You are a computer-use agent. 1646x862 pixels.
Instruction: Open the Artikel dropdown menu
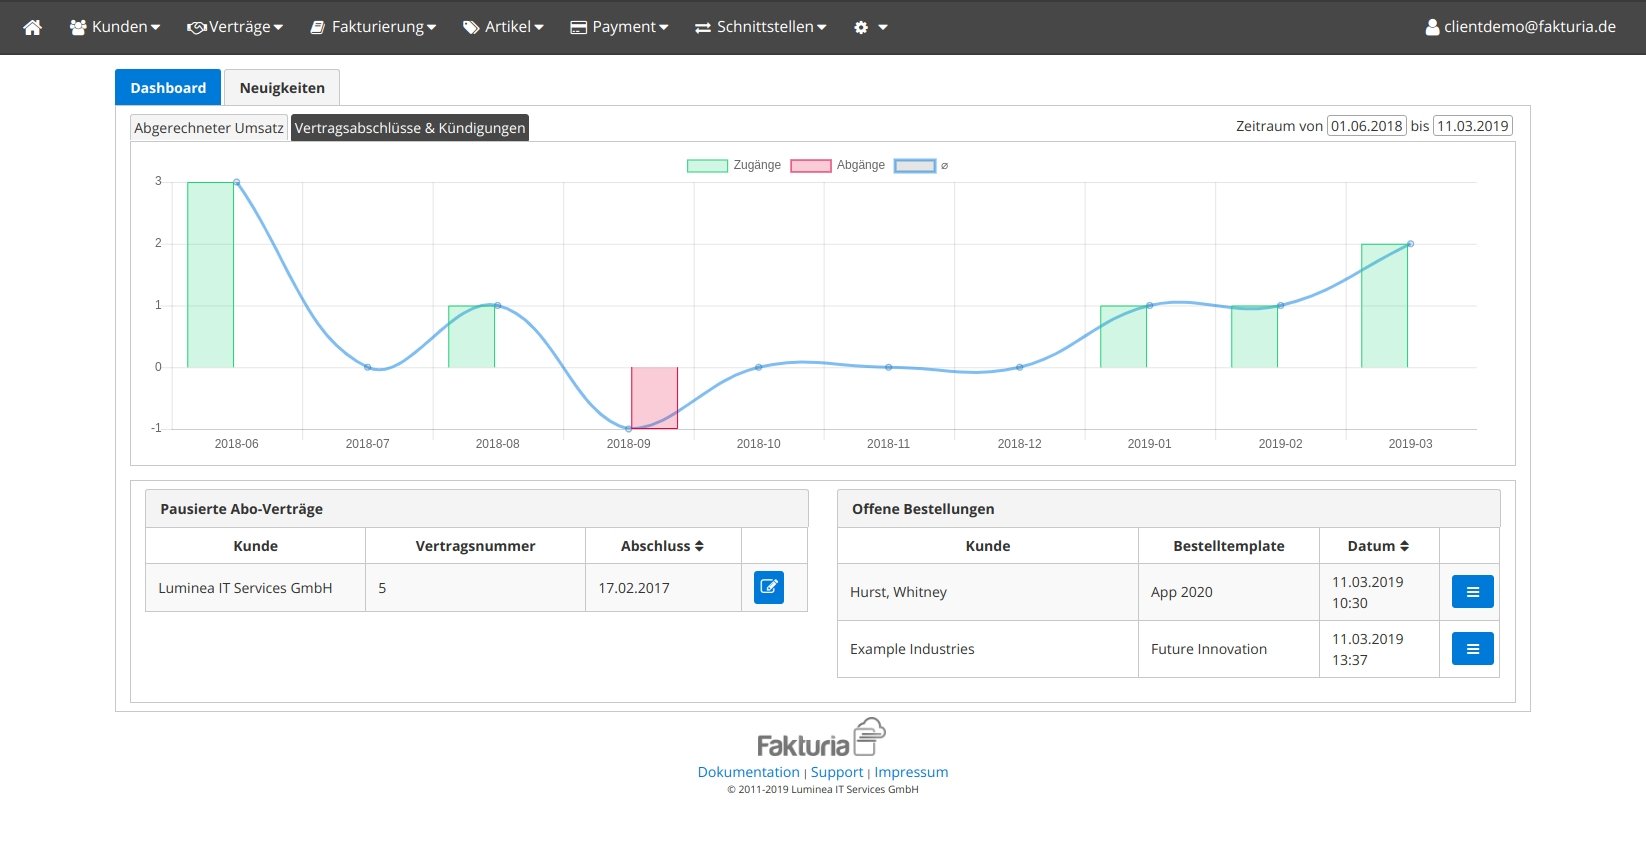point(503,27)
